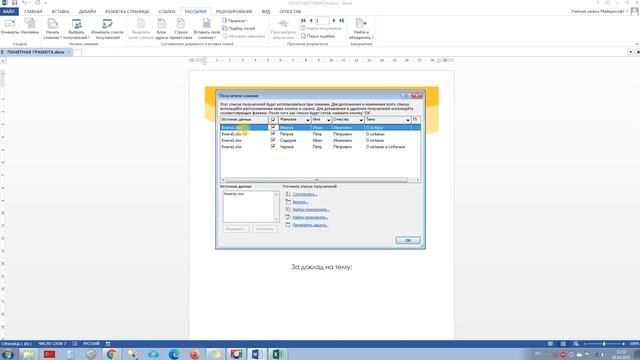Open Word from the taskbar
The height and width of the screenshot is (360, 640).
pyautogui.click(x=256, y=354)
